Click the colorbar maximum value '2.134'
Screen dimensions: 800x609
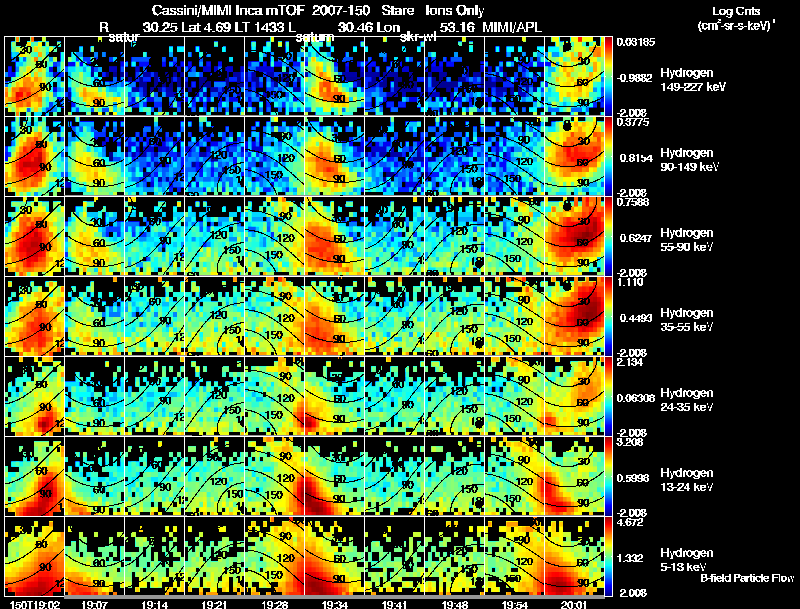point(630,362)
